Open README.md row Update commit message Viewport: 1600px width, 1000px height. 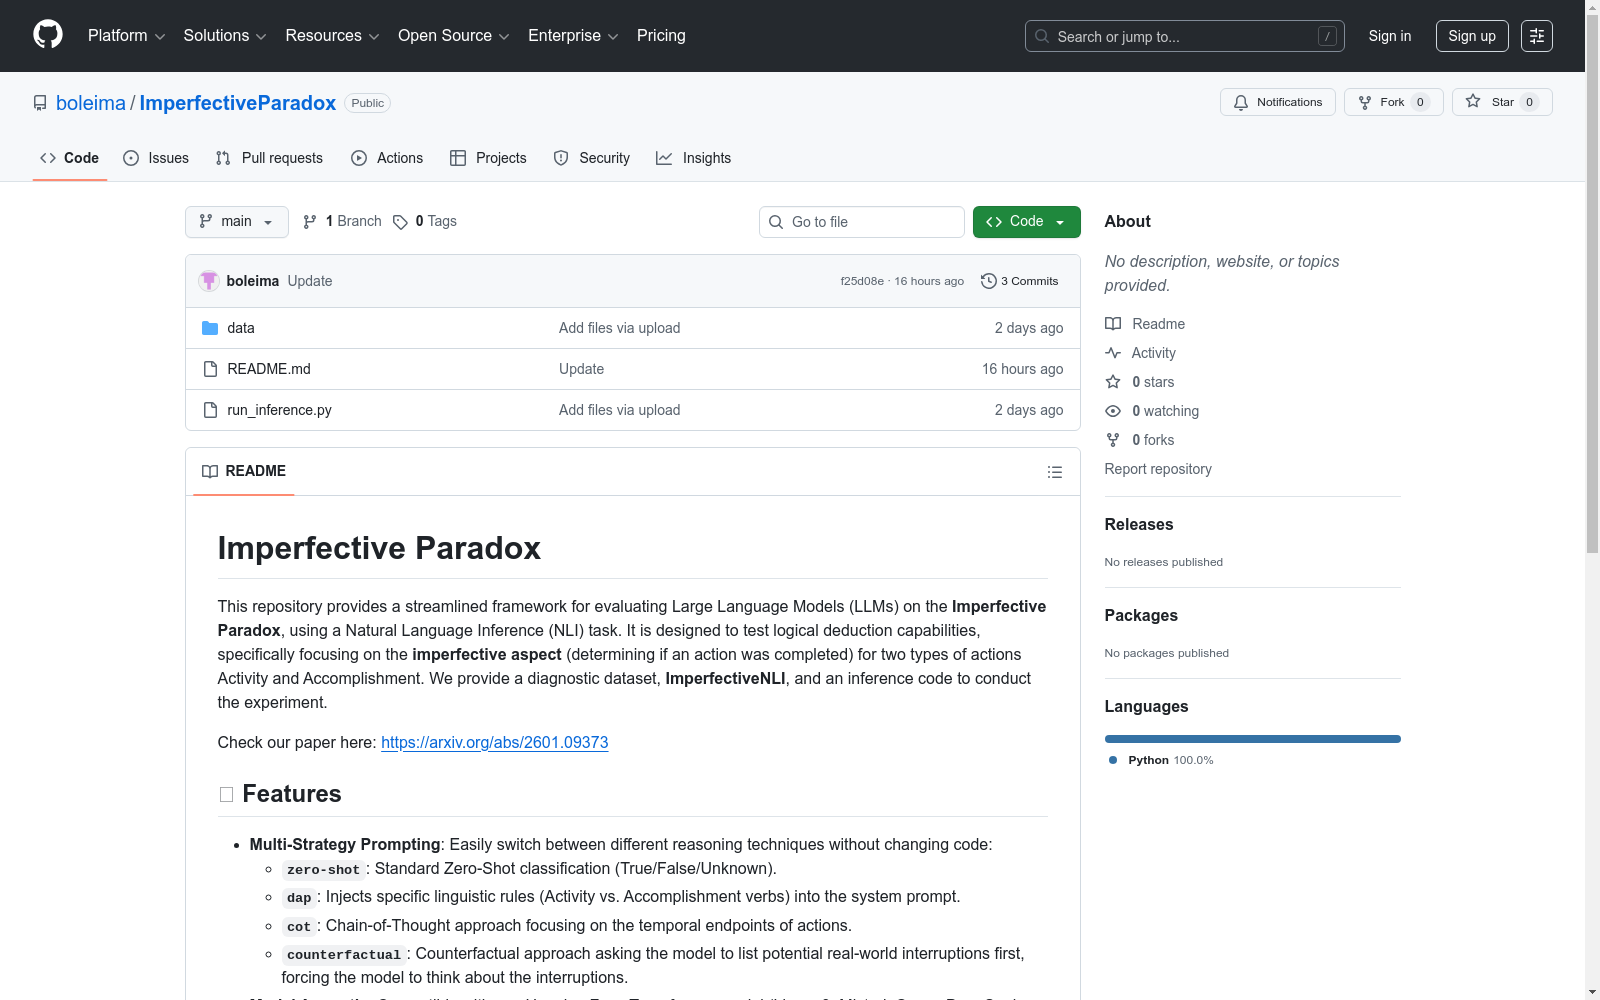pyautogui.click(x=582, y=369)
